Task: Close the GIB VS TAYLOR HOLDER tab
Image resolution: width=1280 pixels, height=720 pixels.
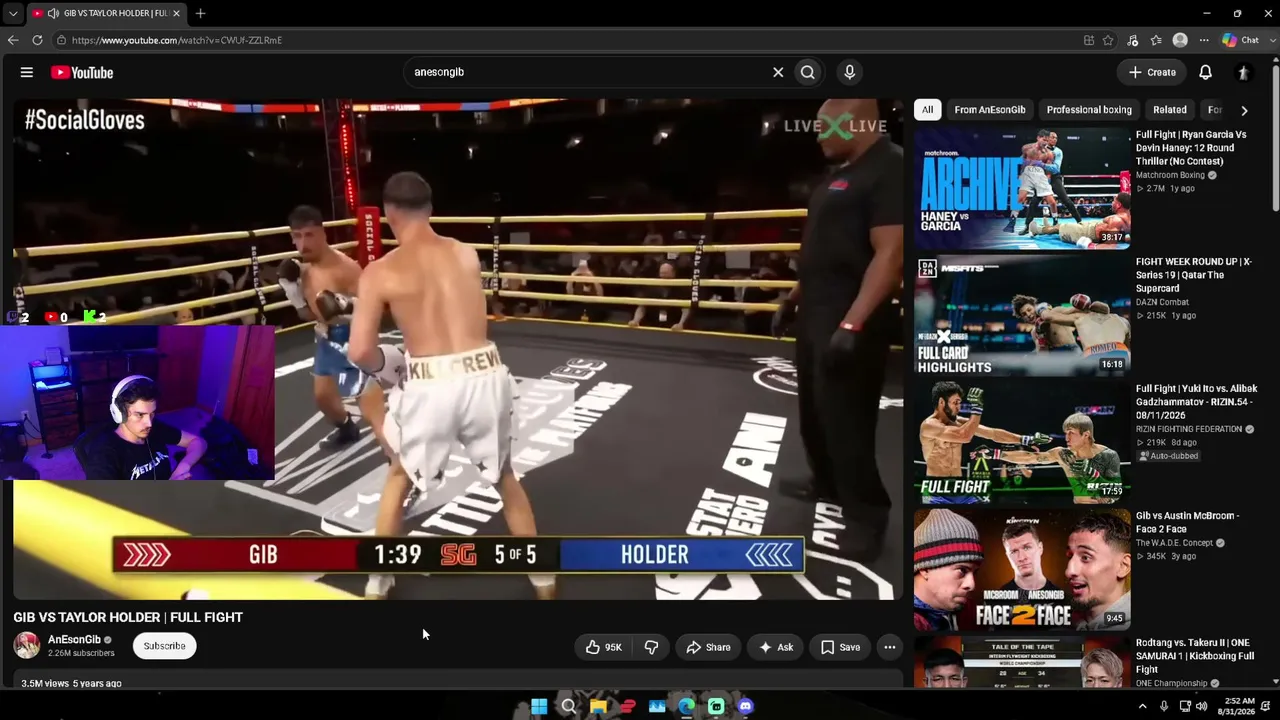Action: tap(176, 14)
